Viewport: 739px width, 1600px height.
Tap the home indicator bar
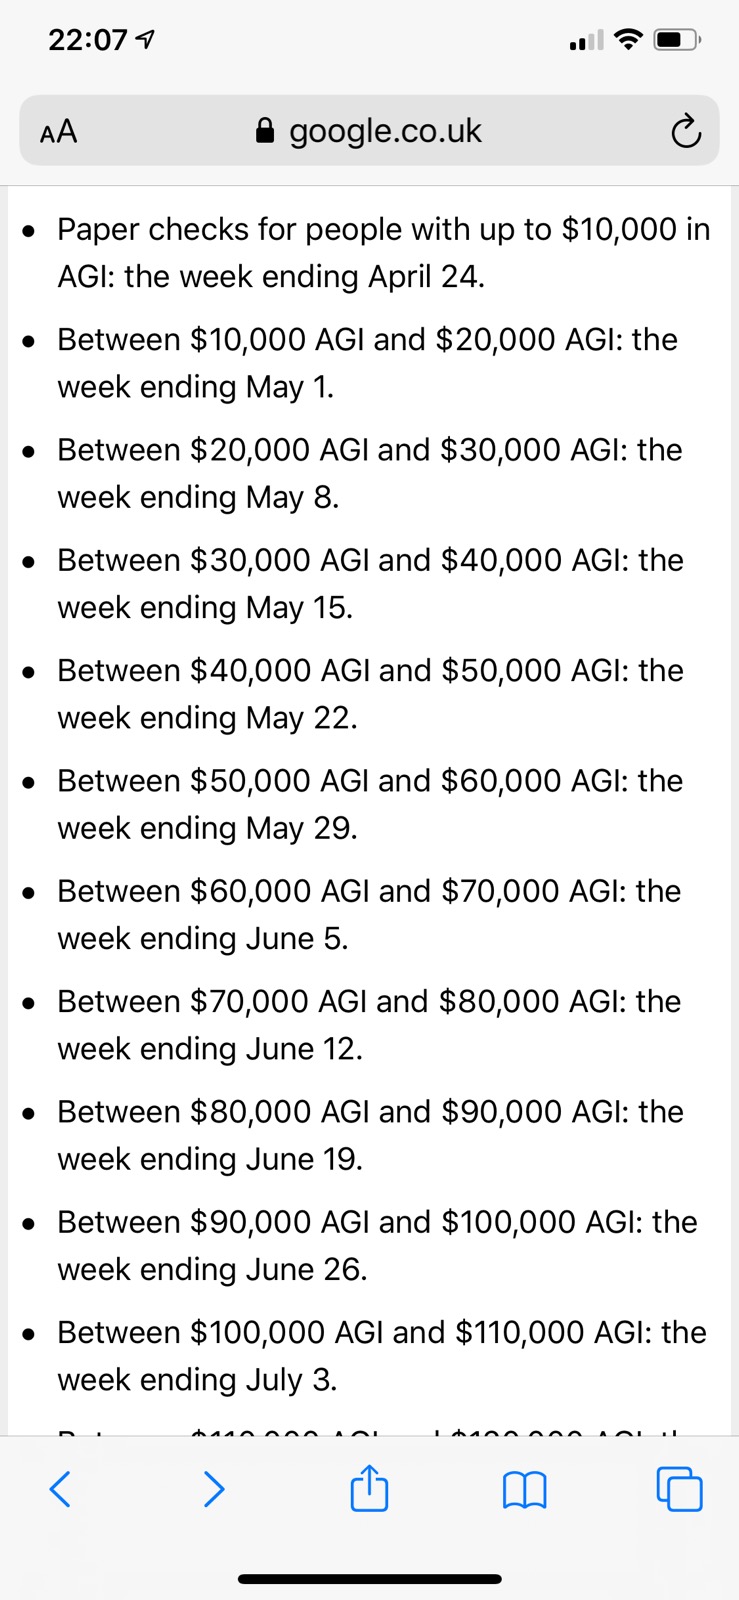point(369,1579)
